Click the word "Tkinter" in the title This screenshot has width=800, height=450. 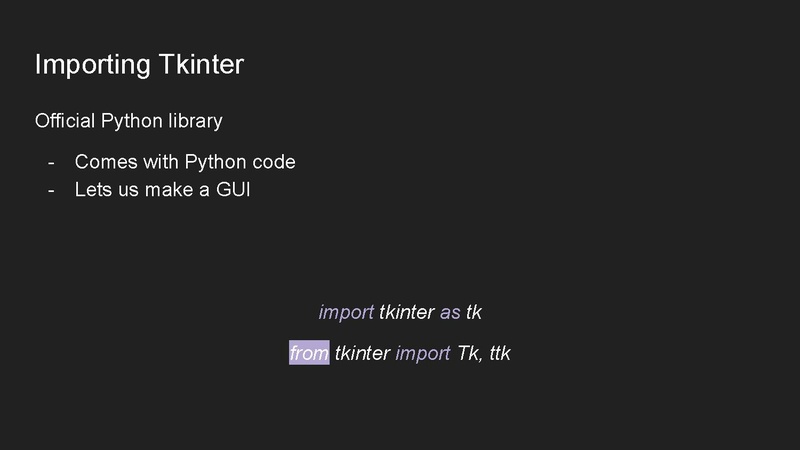point(201,65)
